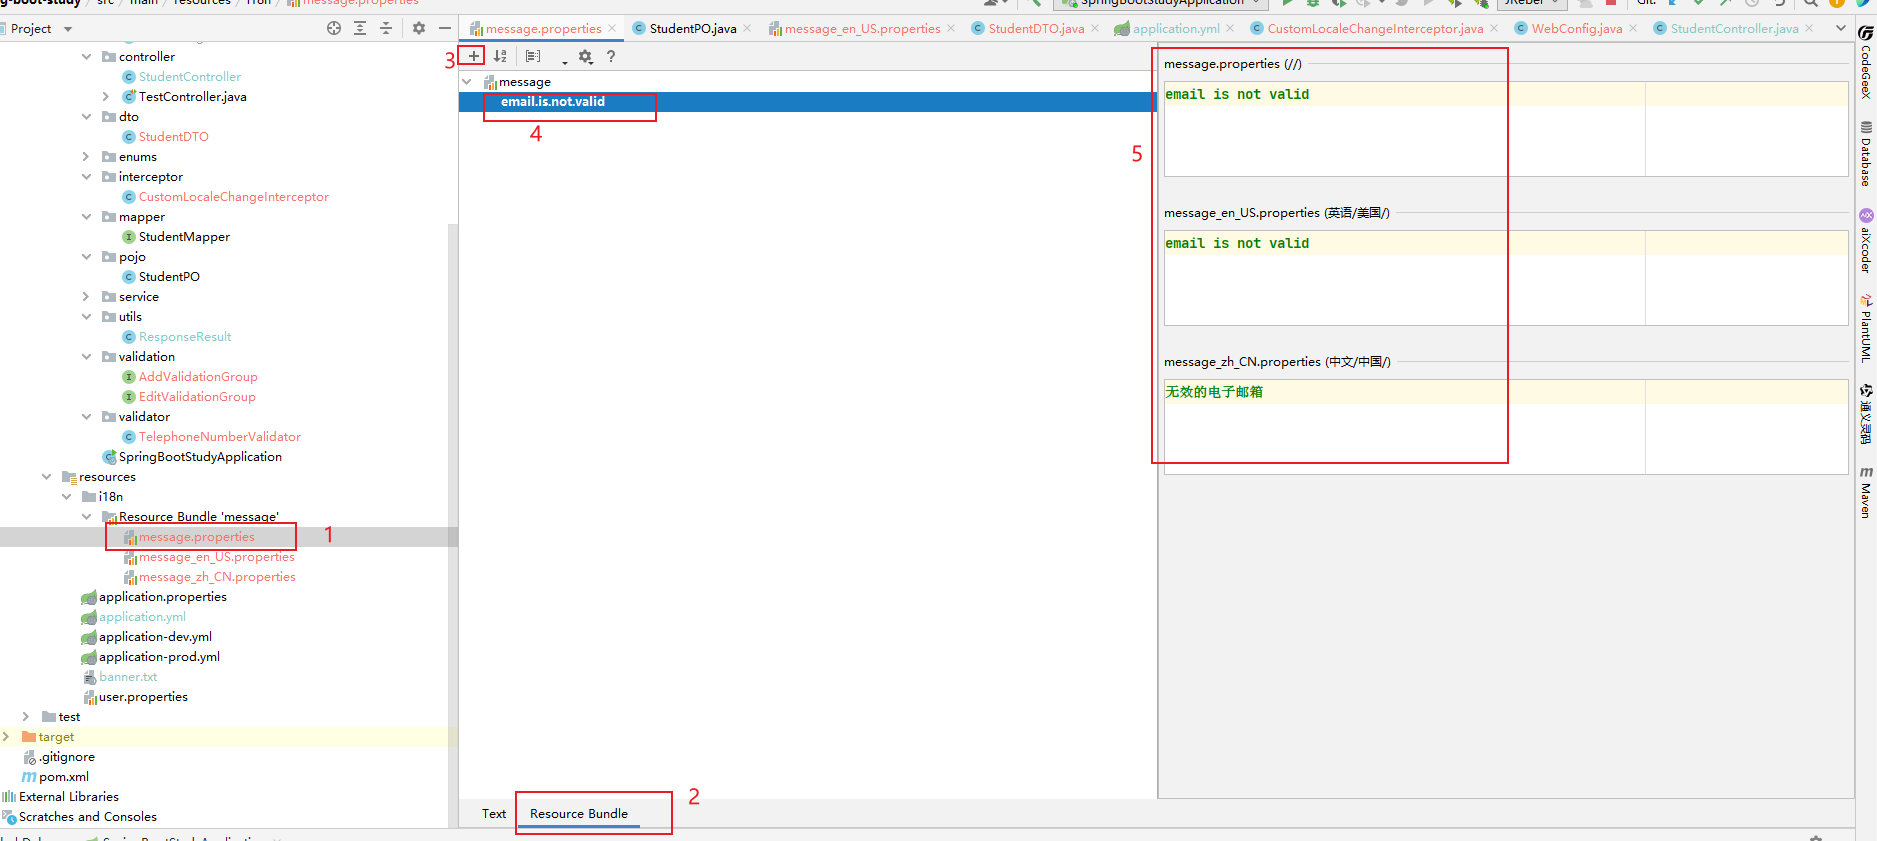Collapse all nodes in Project panel
Image resolution: width=1877 pixels, height=841 pixels.
[386, 28]
